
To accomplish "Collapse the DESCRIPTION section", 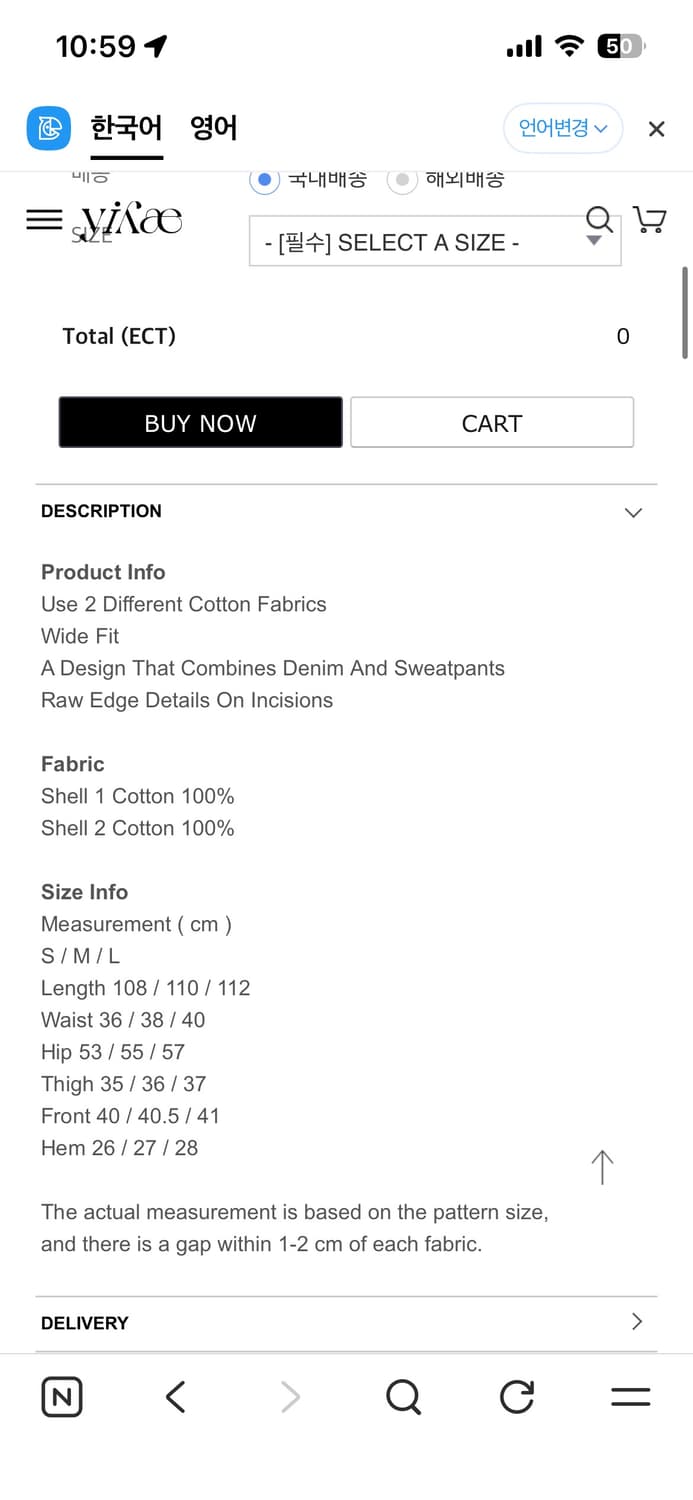I will point(632,512).
